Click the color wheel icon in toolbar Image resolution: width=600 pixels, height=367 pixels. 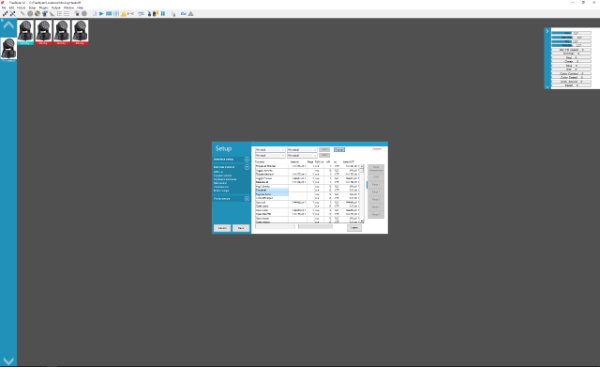tap(38, 14)
